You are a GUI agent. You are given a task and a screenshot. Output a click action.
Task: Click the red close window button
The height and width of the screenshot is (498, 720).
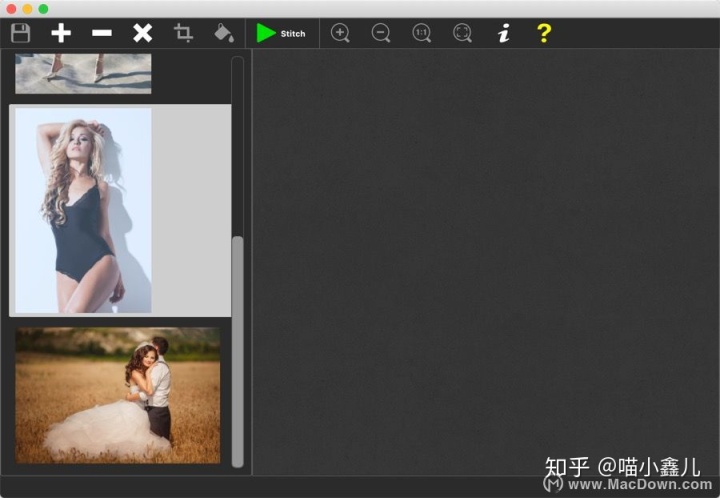[x=11, y=9]
